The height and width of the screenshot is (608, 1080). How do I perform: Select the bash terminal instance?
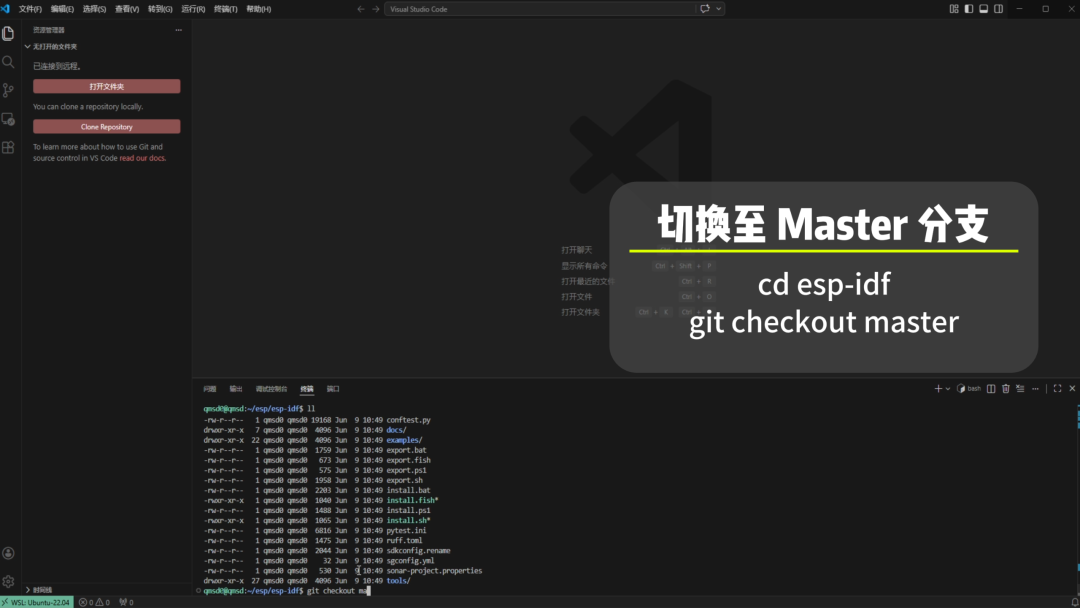969,388
